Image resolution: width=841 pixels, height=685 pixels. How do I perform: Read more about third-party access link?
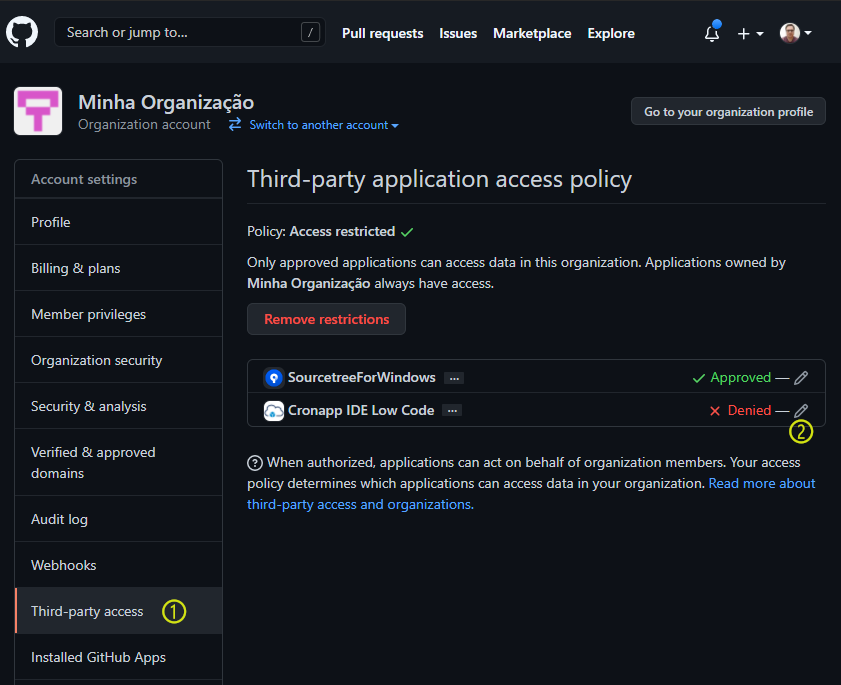coord(531,494)
